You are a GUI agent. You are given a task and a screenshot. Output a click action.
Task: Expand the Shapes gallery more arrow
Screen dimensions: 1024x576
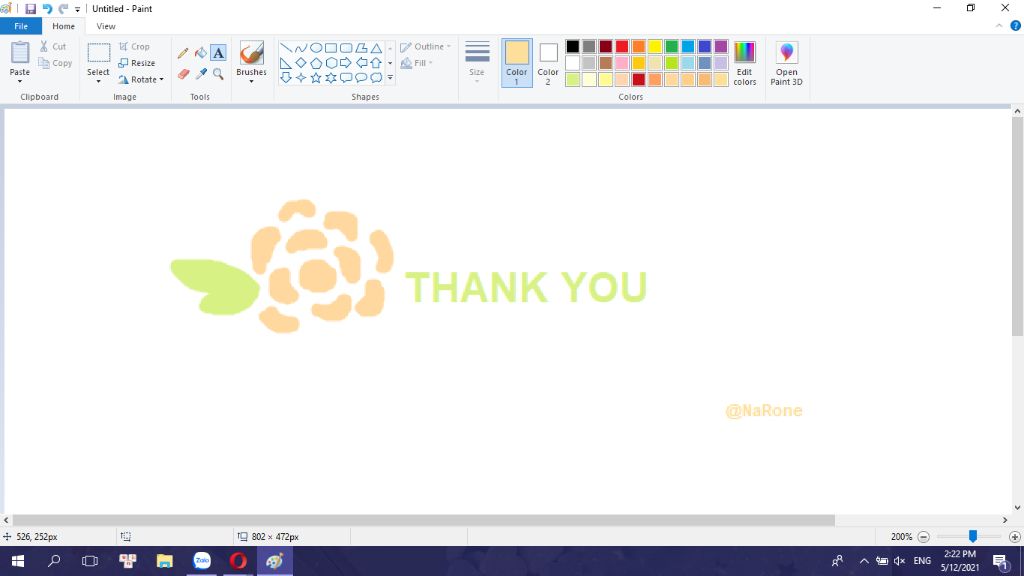390,78
